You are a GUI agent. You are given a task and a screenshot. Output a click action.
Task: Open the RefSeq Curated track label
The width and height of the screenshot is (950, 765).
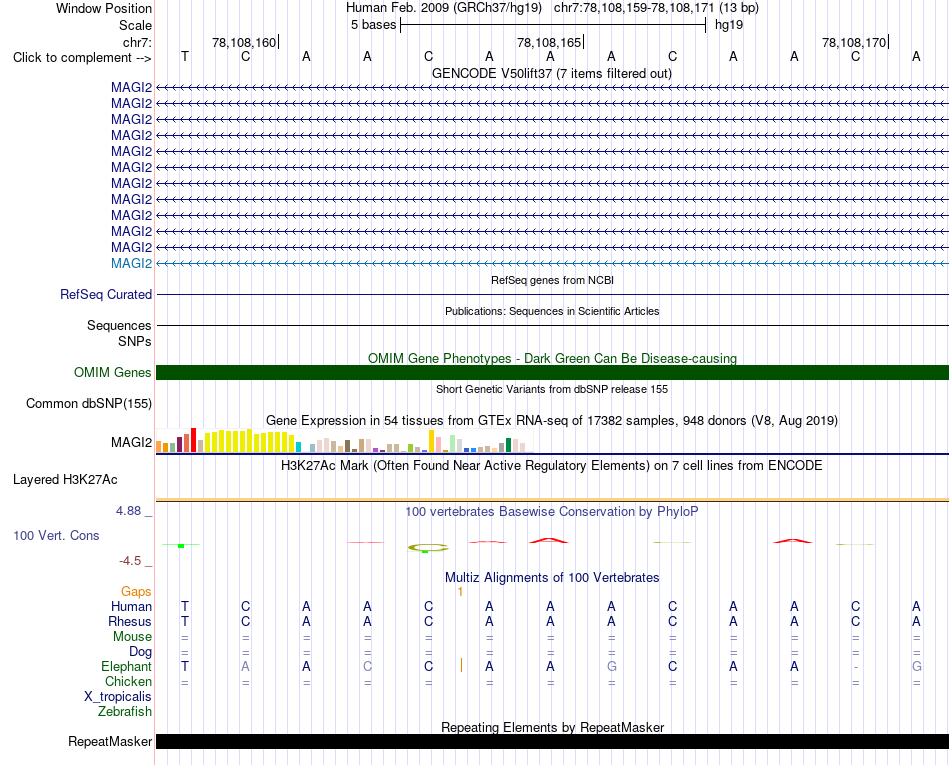(105, 294)
